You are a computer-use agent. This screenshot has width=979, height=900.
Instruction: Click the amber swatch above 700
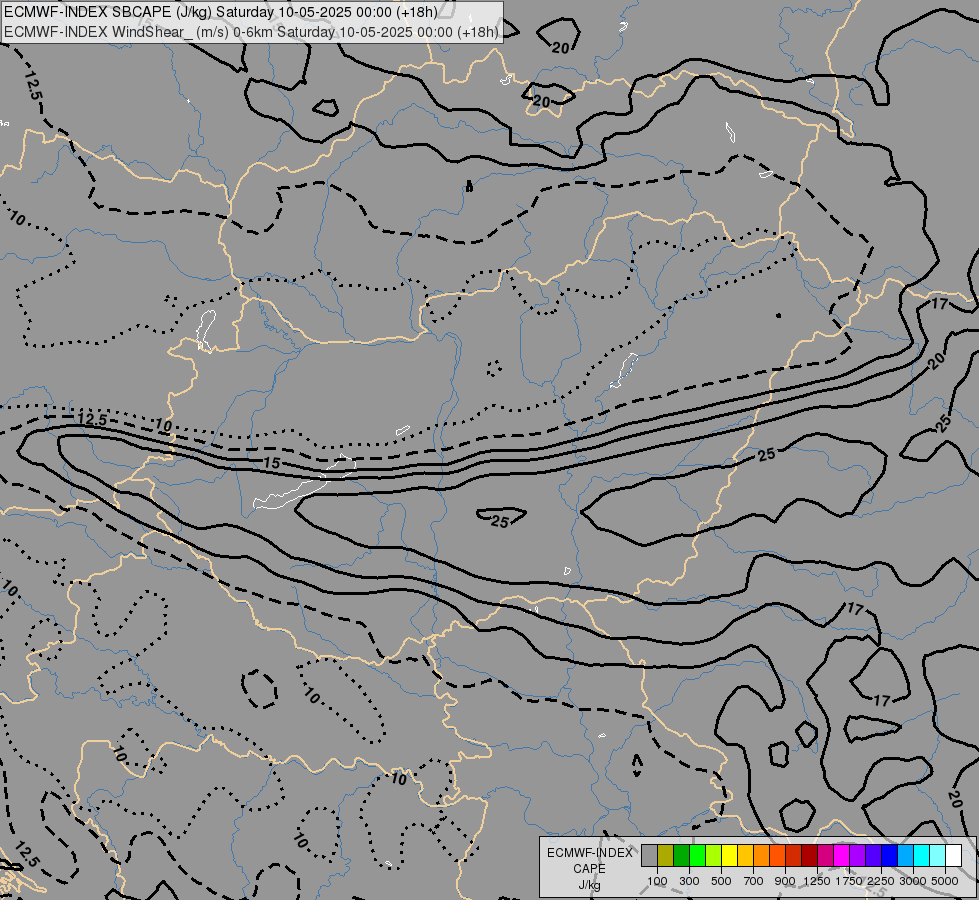click(x=745, y=856)
